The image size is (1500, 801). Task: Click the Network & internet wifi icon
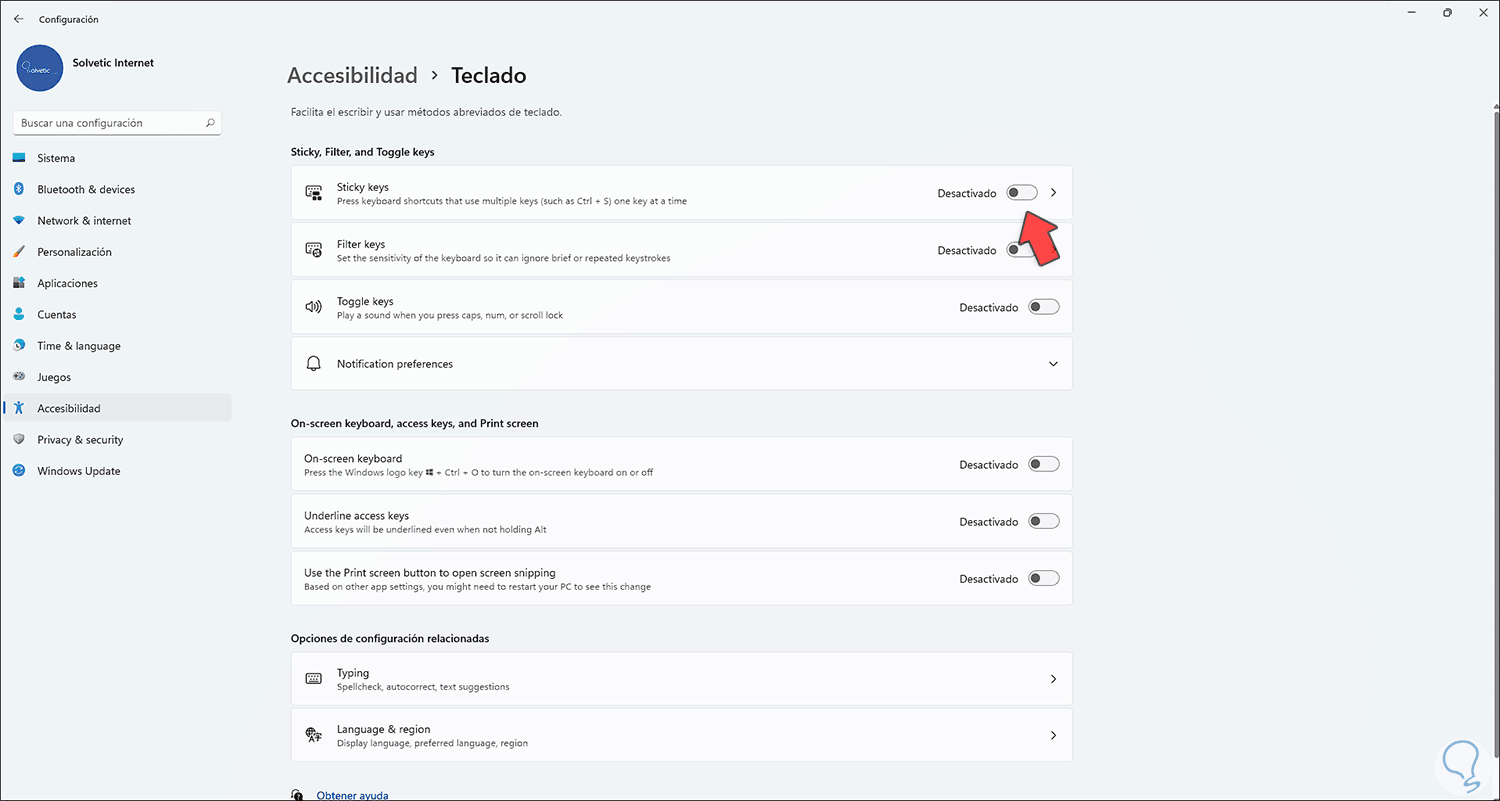point(19,221)
